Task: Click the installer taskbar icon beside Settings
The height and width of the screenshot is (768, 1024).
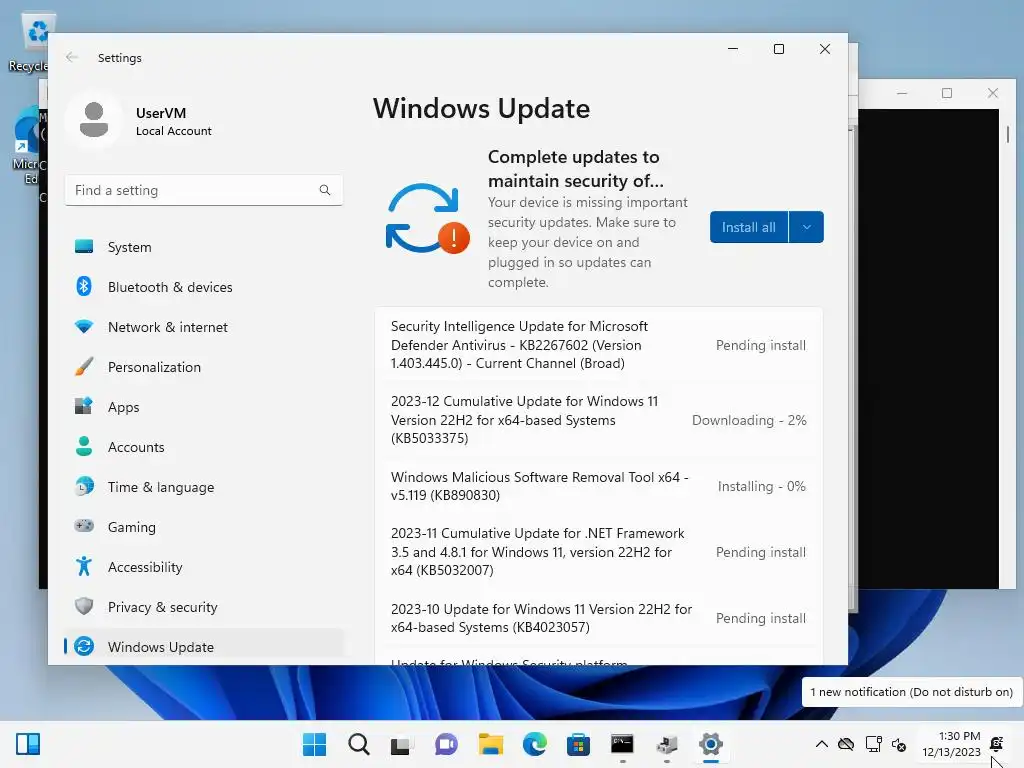Action: click(x=666, y=744)
